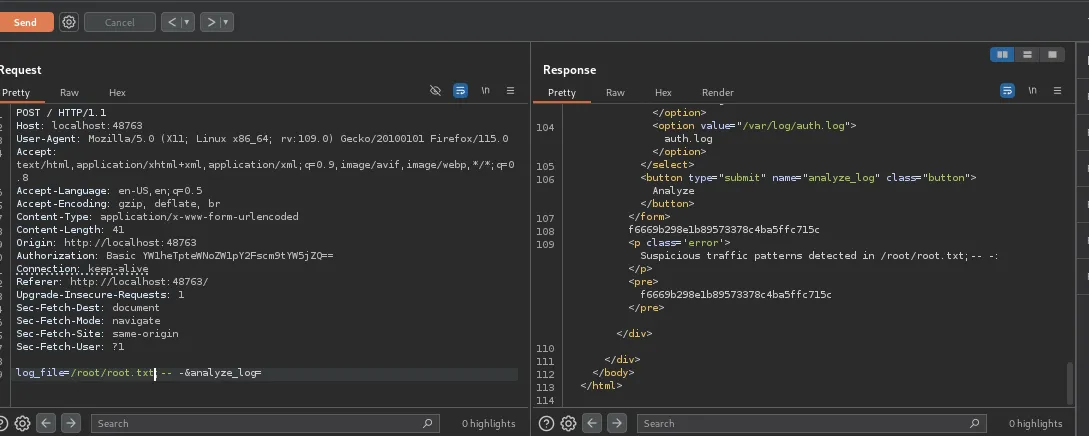
Task: Open Response panel hamburger menu
Action: [1058, 91]
